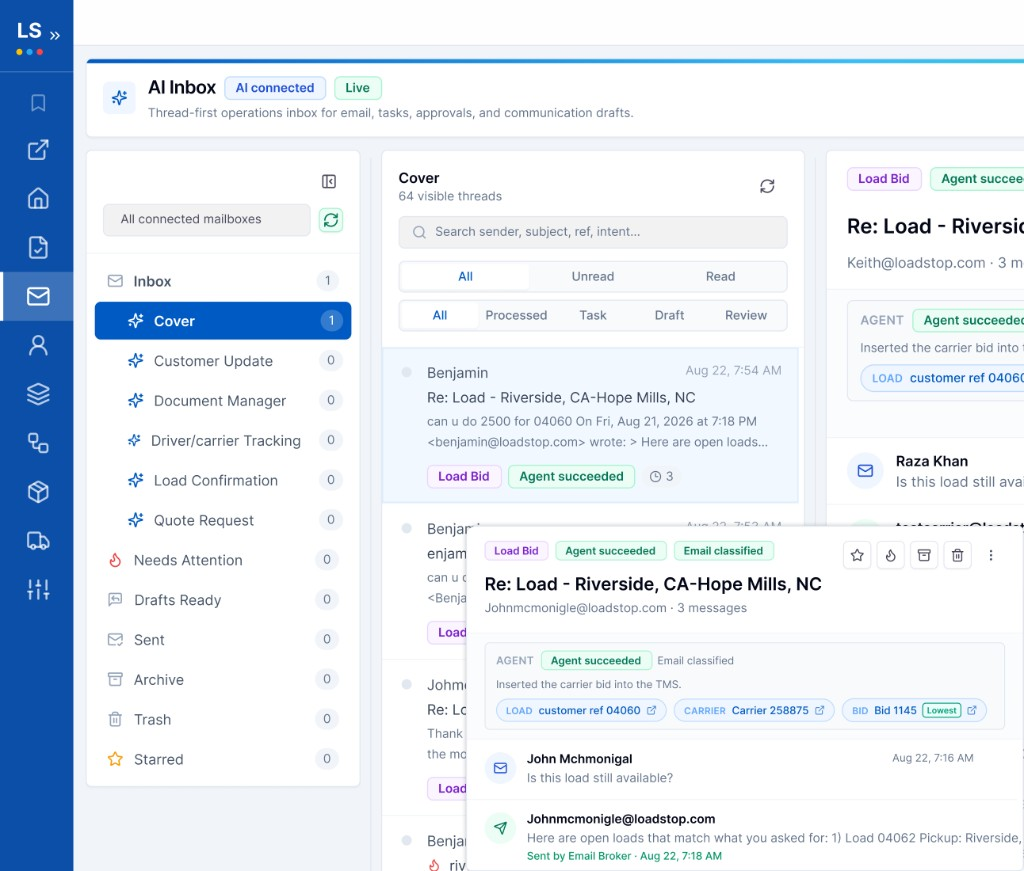Refresh the Cover thread list

pos(767,186)
